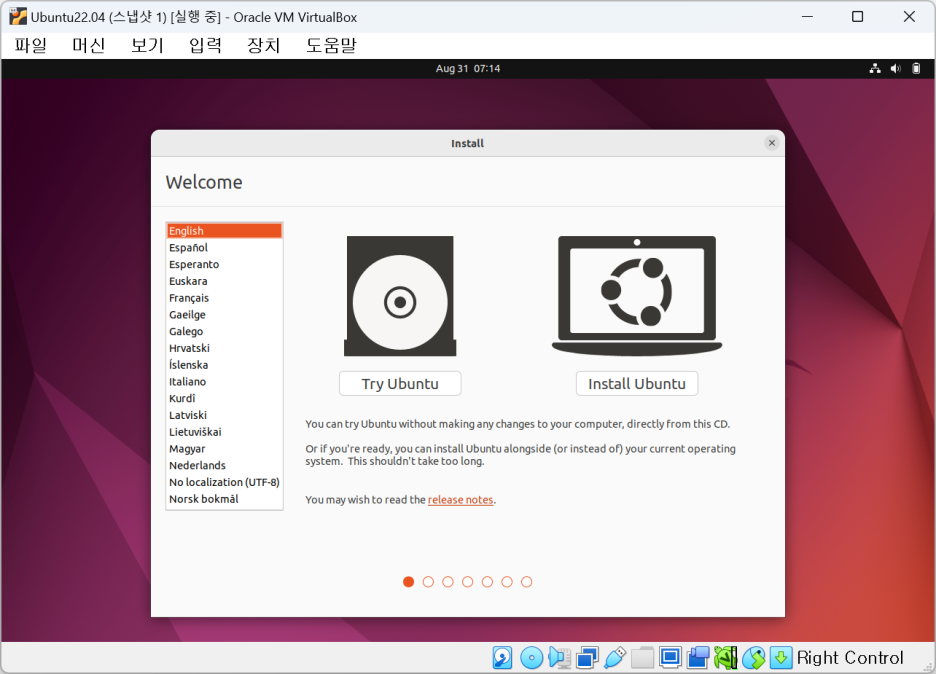Select Euskara in the language list

(x=224, y=281)
